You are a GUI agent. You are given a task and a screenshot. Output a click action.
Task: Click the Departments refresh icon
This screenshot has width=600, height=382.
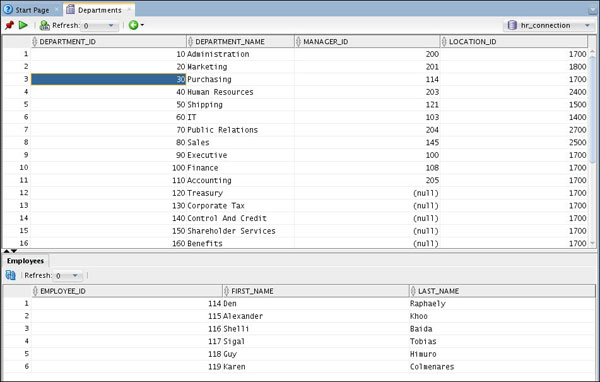[x=45, y=25]
